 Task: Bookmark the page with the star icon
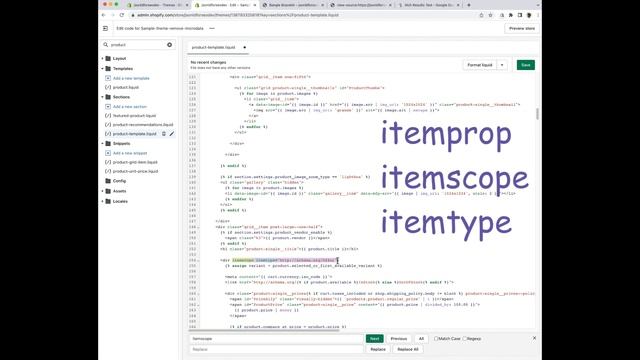coord(490,15)
